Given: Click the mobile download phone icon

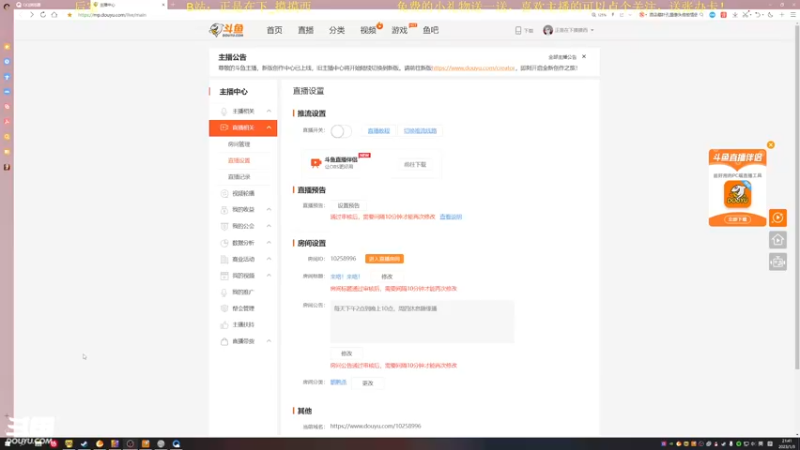Looking at the screenshot, I should [x=518, y=31].
